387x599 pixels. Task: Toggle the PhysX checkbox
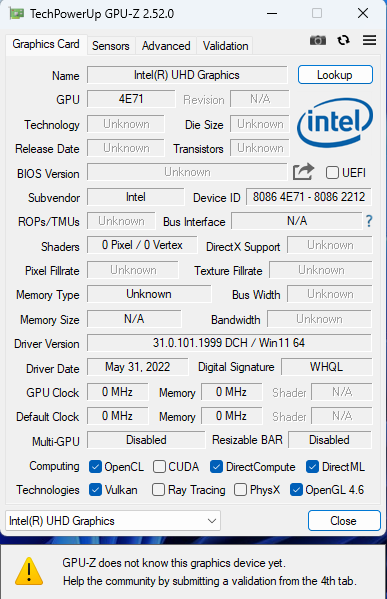pos(240,490)
